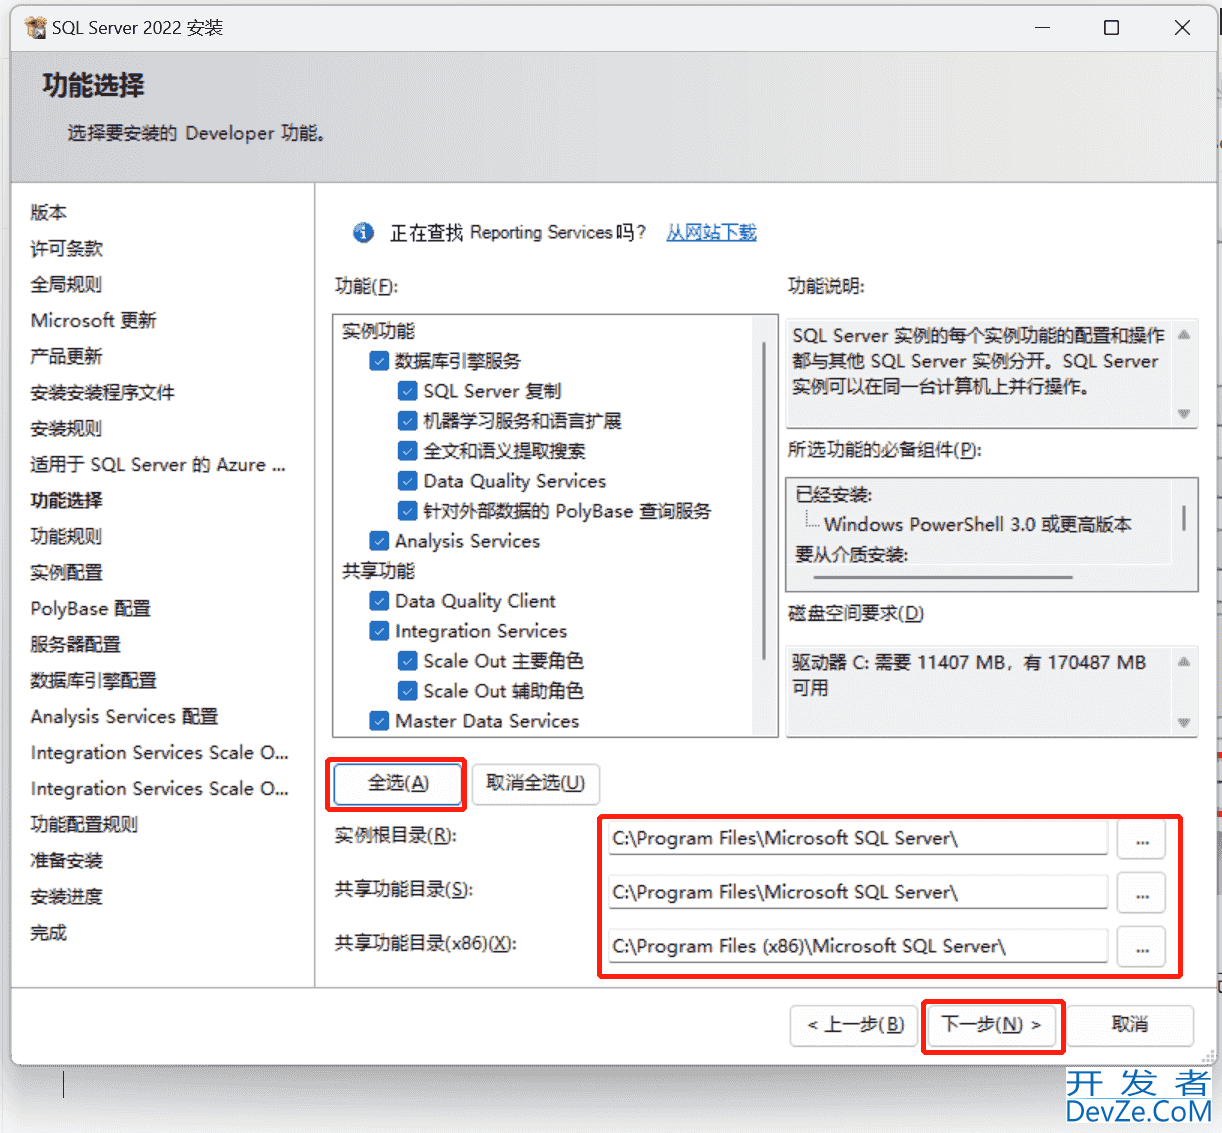Toggle 机器学习服务和语言扩展 checkbox

tap(407, 421)
